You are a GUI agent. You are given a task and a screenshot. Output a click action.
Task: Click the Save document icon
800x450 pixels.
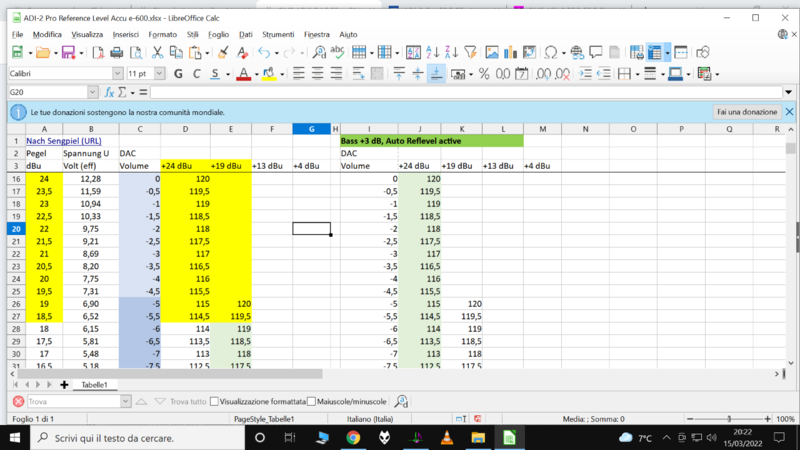pyautogui.click(x=67, y=52)
